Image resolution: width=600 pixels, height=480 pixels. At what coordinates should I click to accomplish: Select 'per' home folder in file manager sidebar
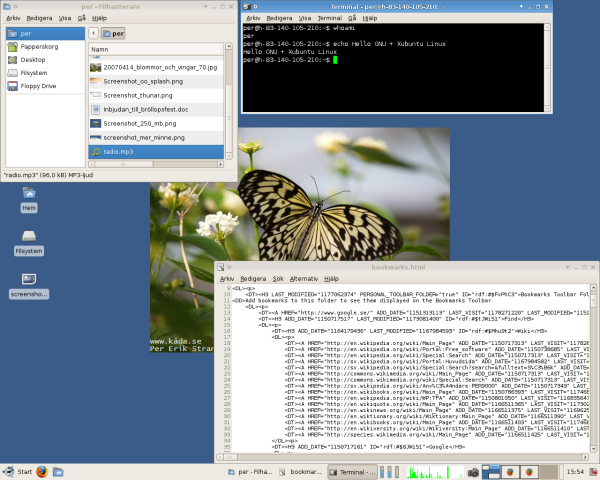45,34
